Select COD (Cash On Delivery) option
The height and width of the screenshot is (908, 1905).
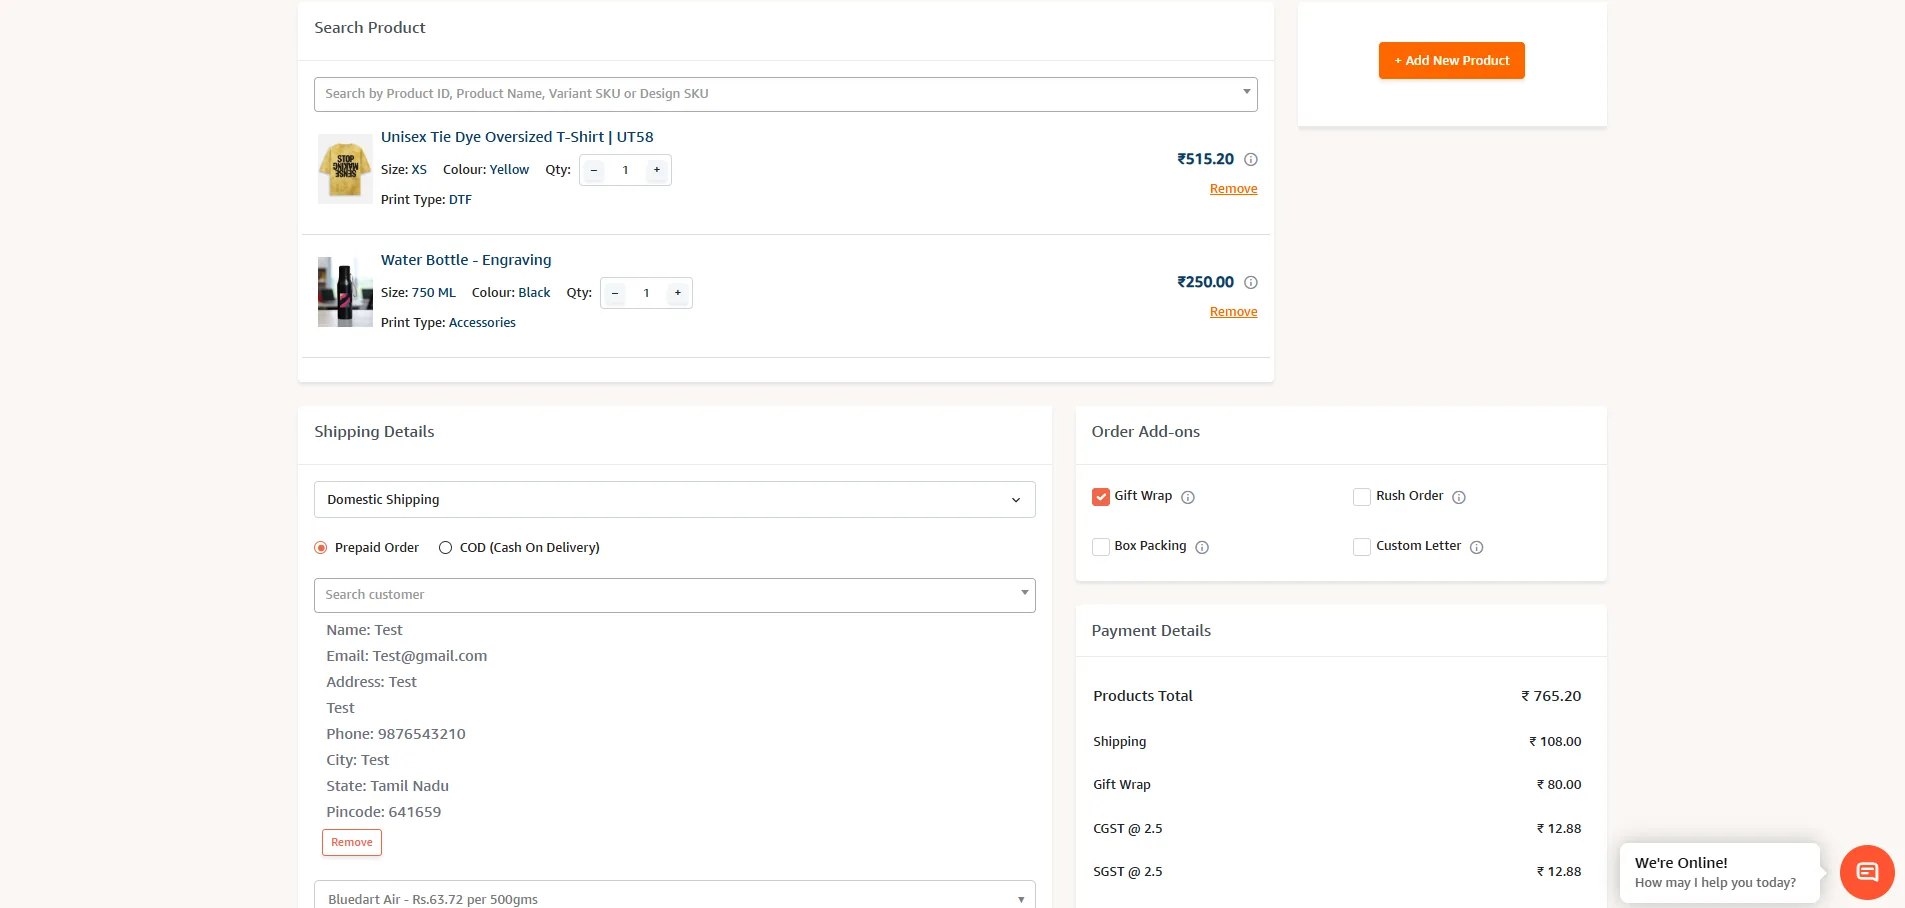pyautogui.click(x=446, y=548)
